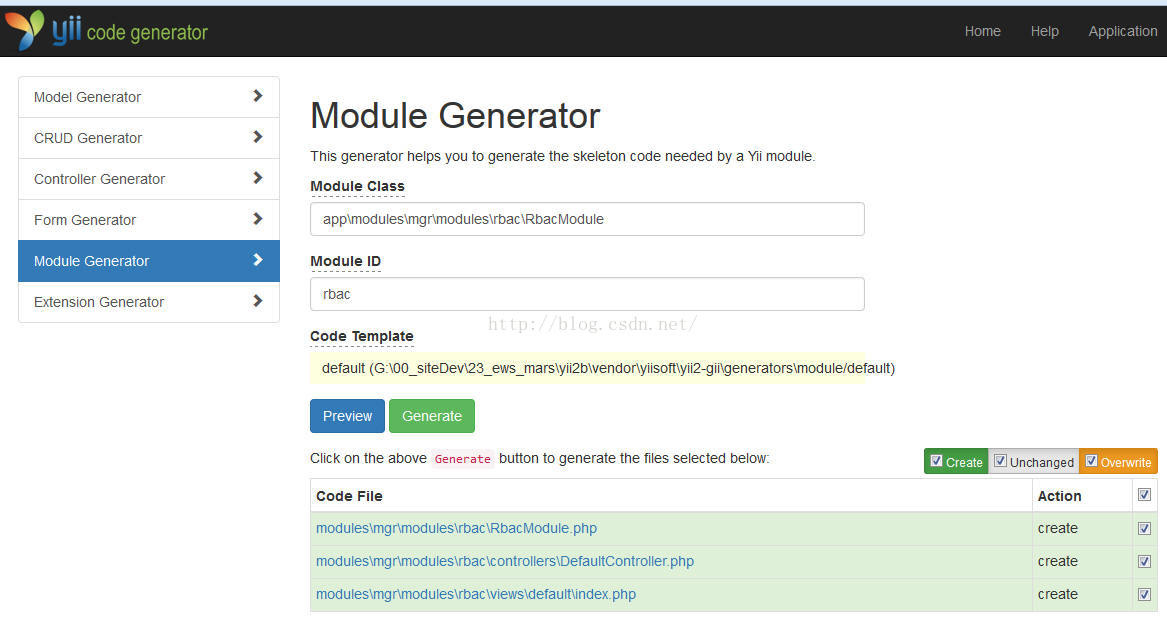Click chevron beside Form Generator
Screen dimensions: 1167x627
point(258,219)
